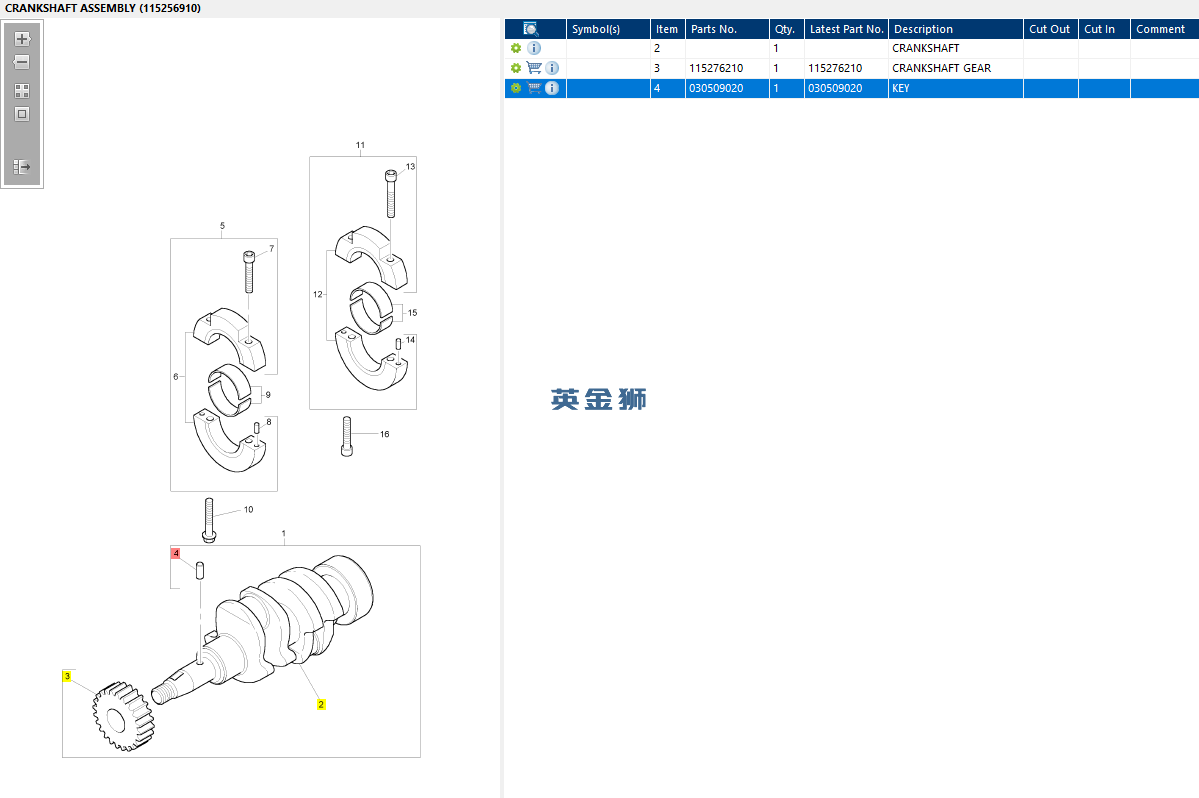Zoom out the diagram with minus icon
The image size is (1199, 798).
[x=22, y=62]
